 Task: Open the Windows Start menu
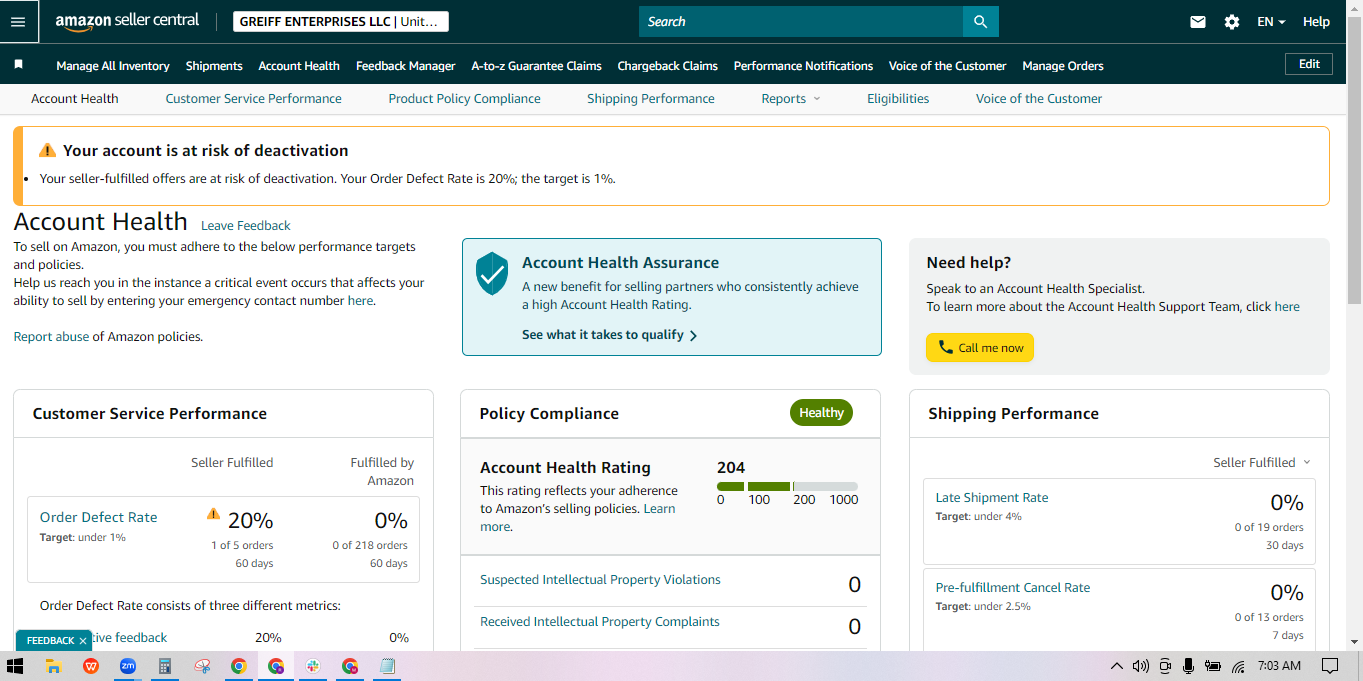click(x=14, y=666)
